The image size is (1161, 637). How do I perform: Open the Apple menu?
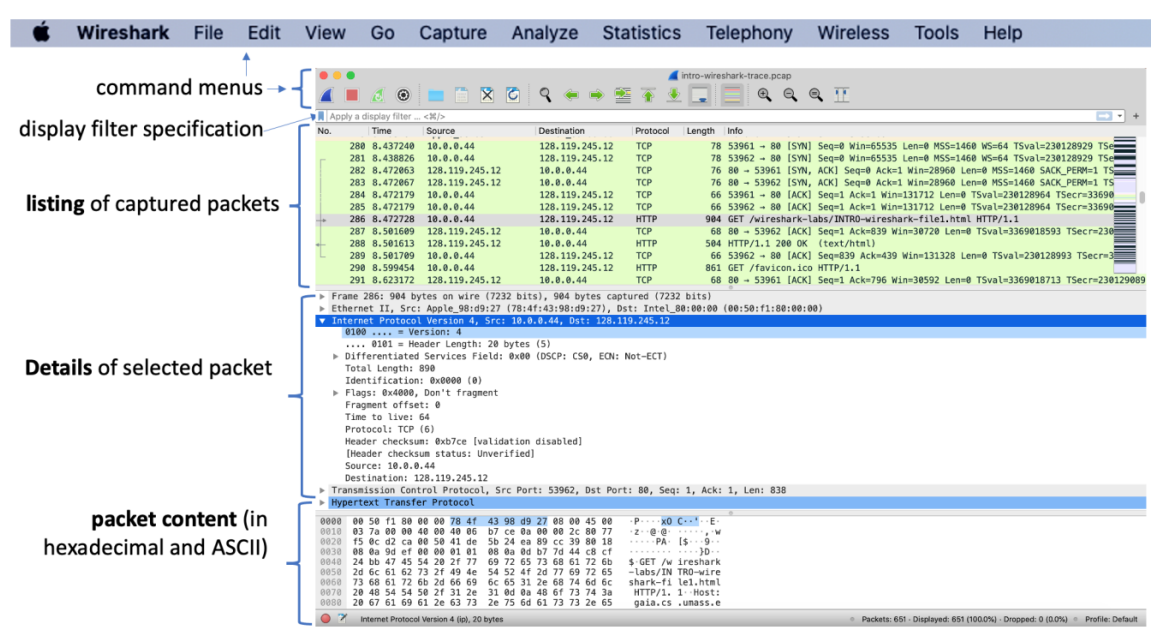click(x=41, y=33)
